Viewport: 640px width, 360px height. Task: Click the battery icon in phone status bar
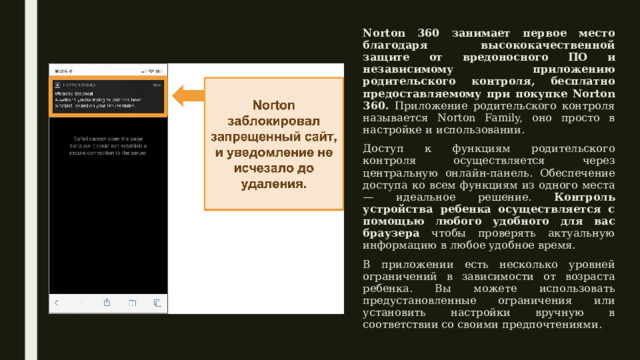(159, 71)
